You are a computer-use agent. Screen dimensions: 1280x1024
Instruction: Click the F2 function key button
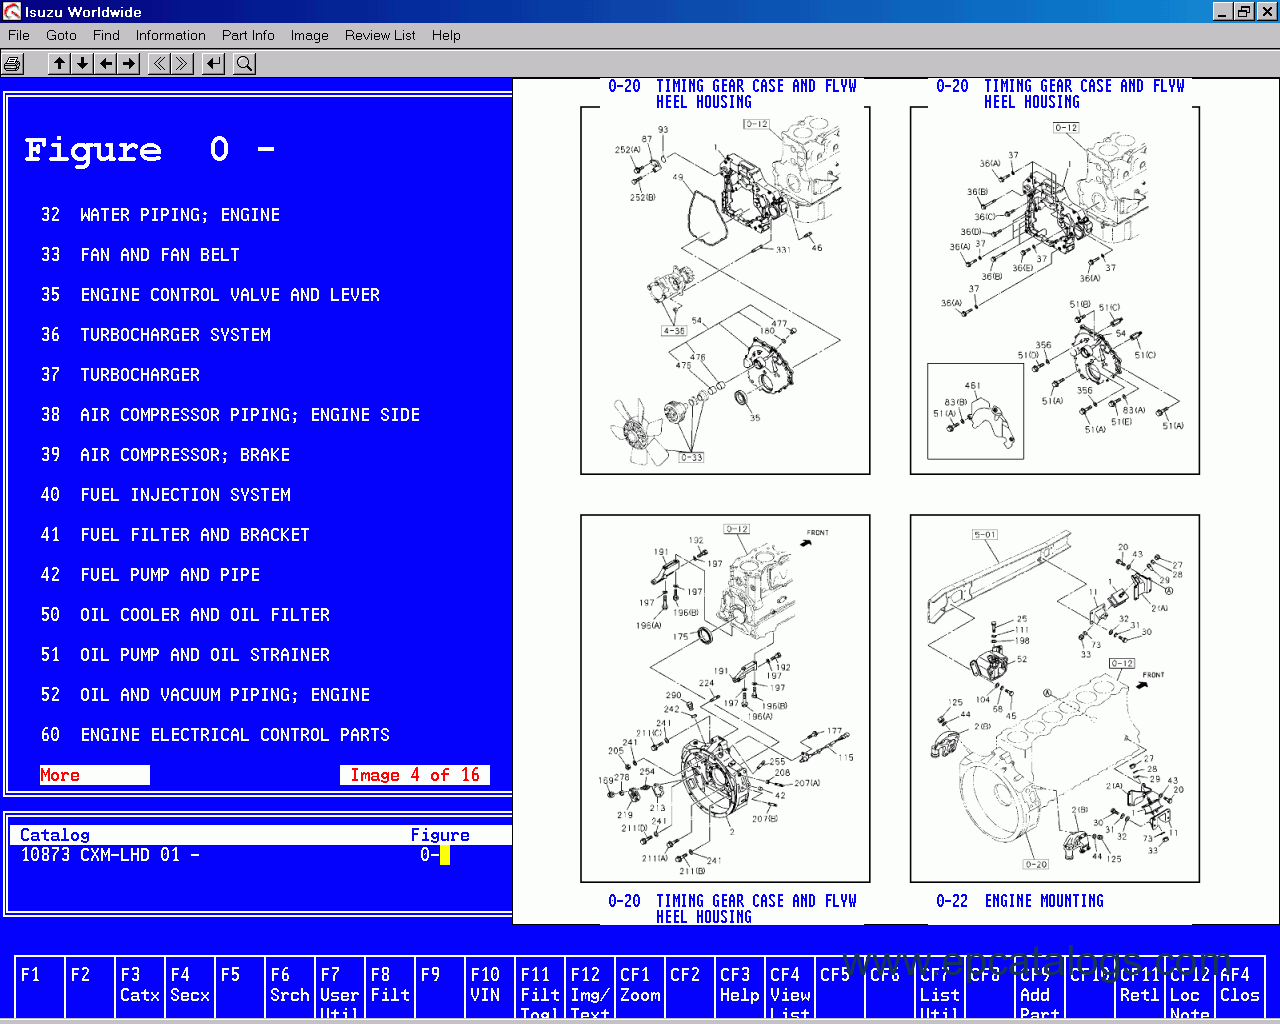point(90,985)
